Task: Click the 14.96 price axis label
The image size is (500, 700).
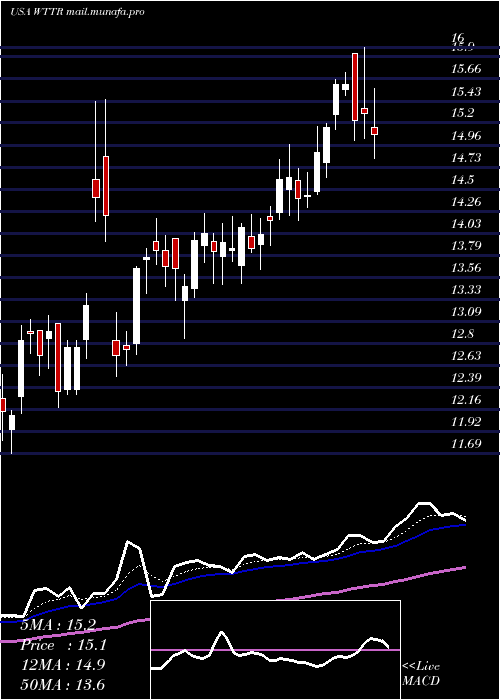Action: 467,135
